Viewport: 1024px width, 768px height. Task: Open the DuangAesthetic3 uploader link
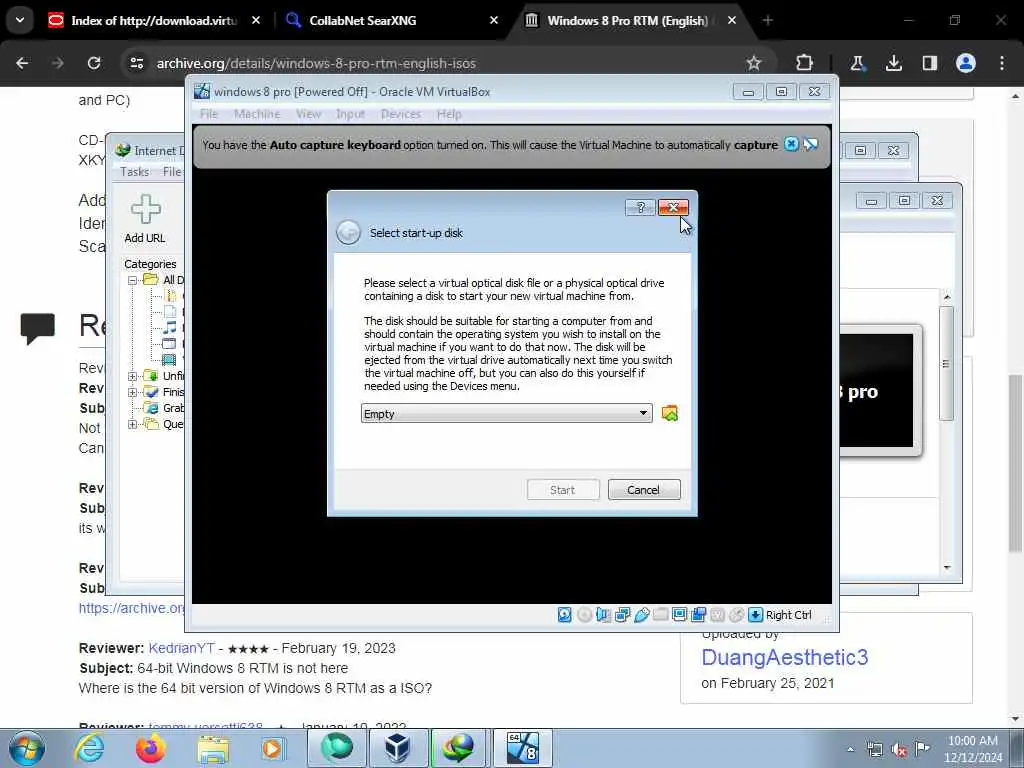tap(785, 657)
